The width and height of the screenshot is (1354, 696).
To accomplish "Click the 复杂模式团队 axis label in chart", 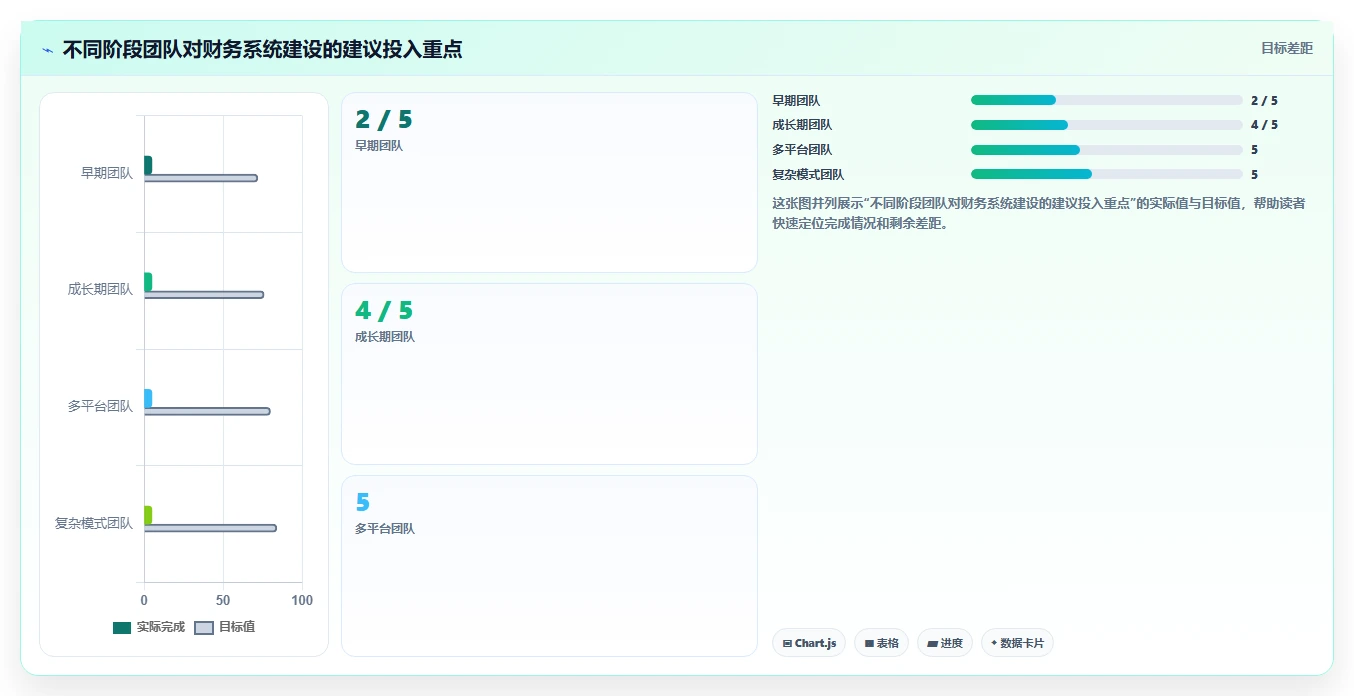I will pyautogui.click(x=94, y=523).
